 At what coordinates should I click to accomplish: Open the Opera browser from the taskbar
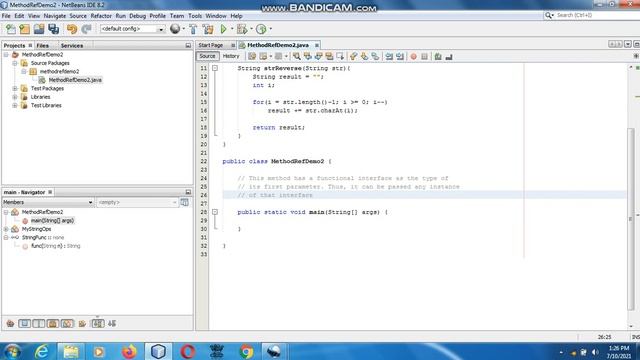click(x=187, y=351)
